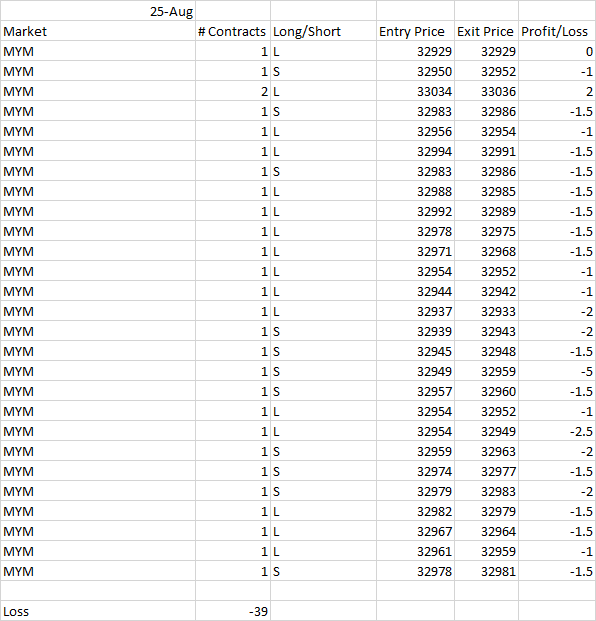Click the Entry Price header cell
The width and height of the screenshot is (596, 621).
415,31
